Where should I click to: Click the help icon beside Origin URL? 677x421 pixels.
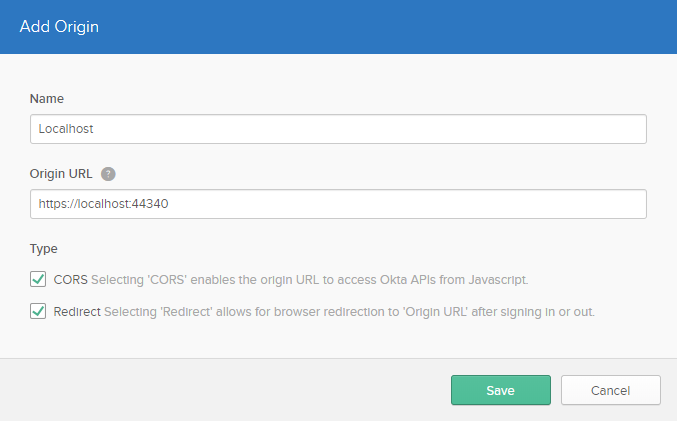(x=108, y=173)
